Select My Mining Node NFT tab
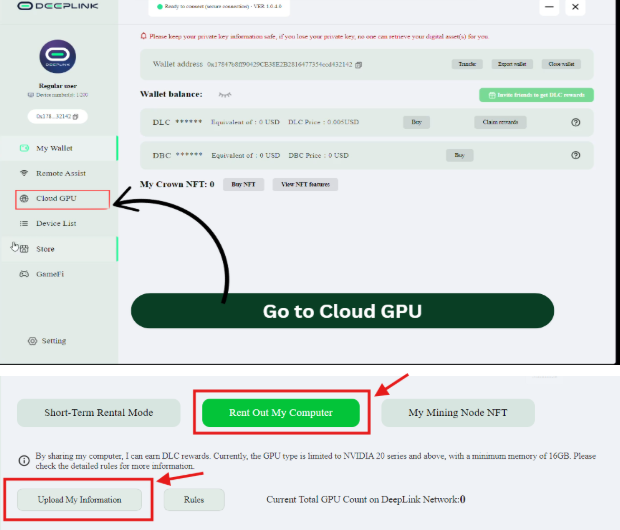Image resolution: width=620 pixels, height=530 pixels. pos(458,413)
